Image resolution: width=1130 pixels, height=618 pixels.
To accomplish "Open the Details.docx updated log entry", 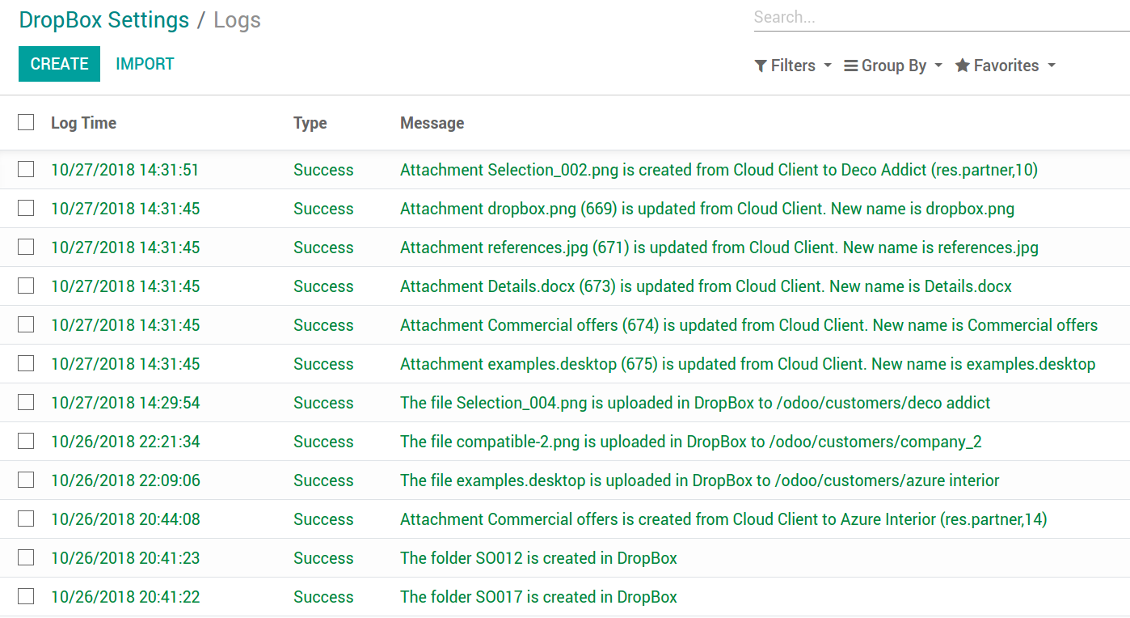I will (705, 287).
